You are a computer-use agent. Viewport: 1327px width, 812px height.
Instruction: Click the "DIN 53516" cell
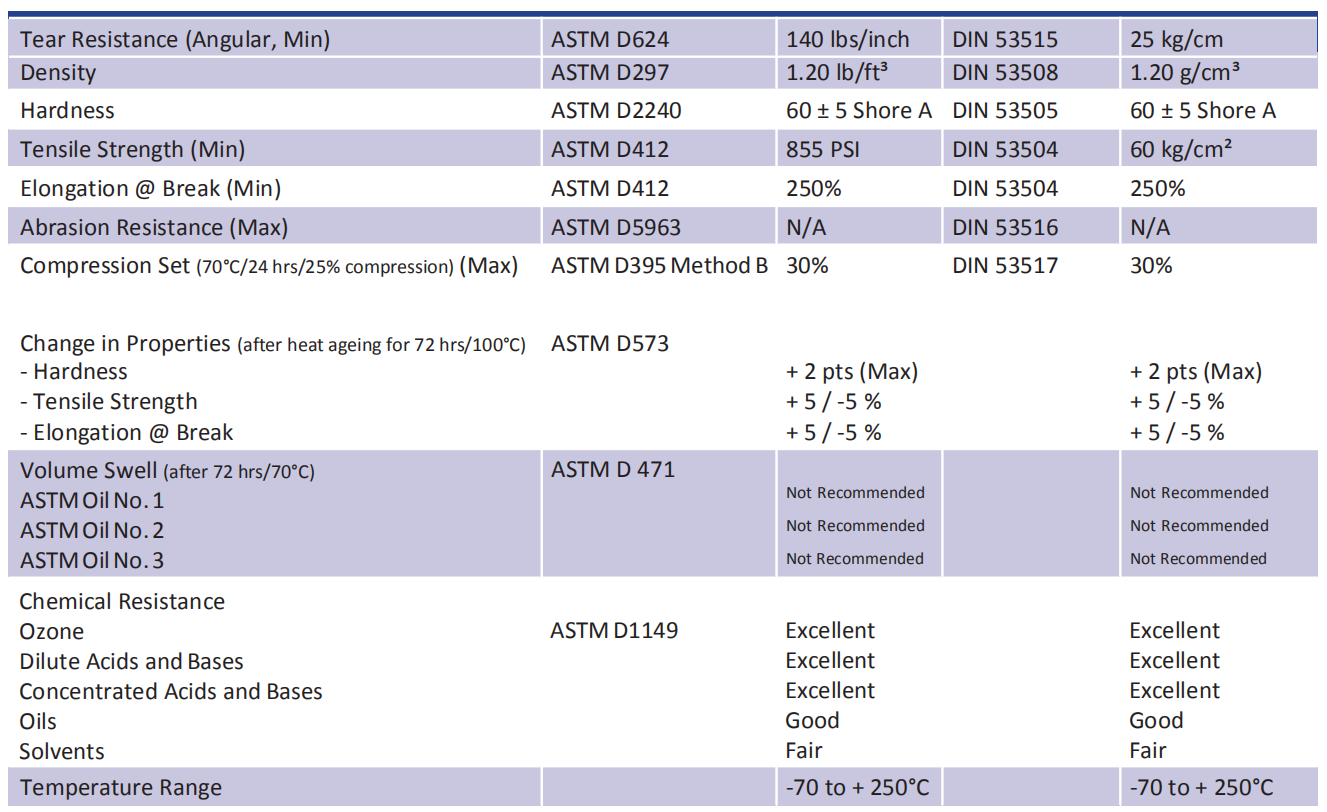point(1005,227)
